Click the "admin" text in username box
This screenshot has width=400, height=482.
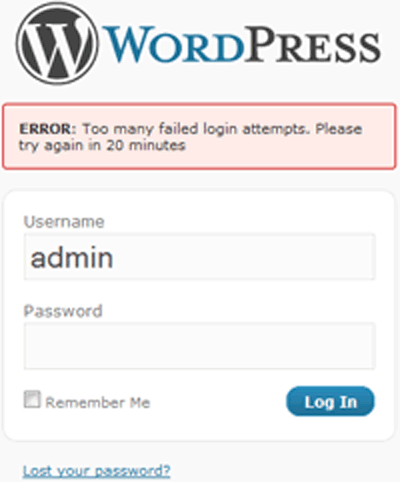(x=72, y=258)
